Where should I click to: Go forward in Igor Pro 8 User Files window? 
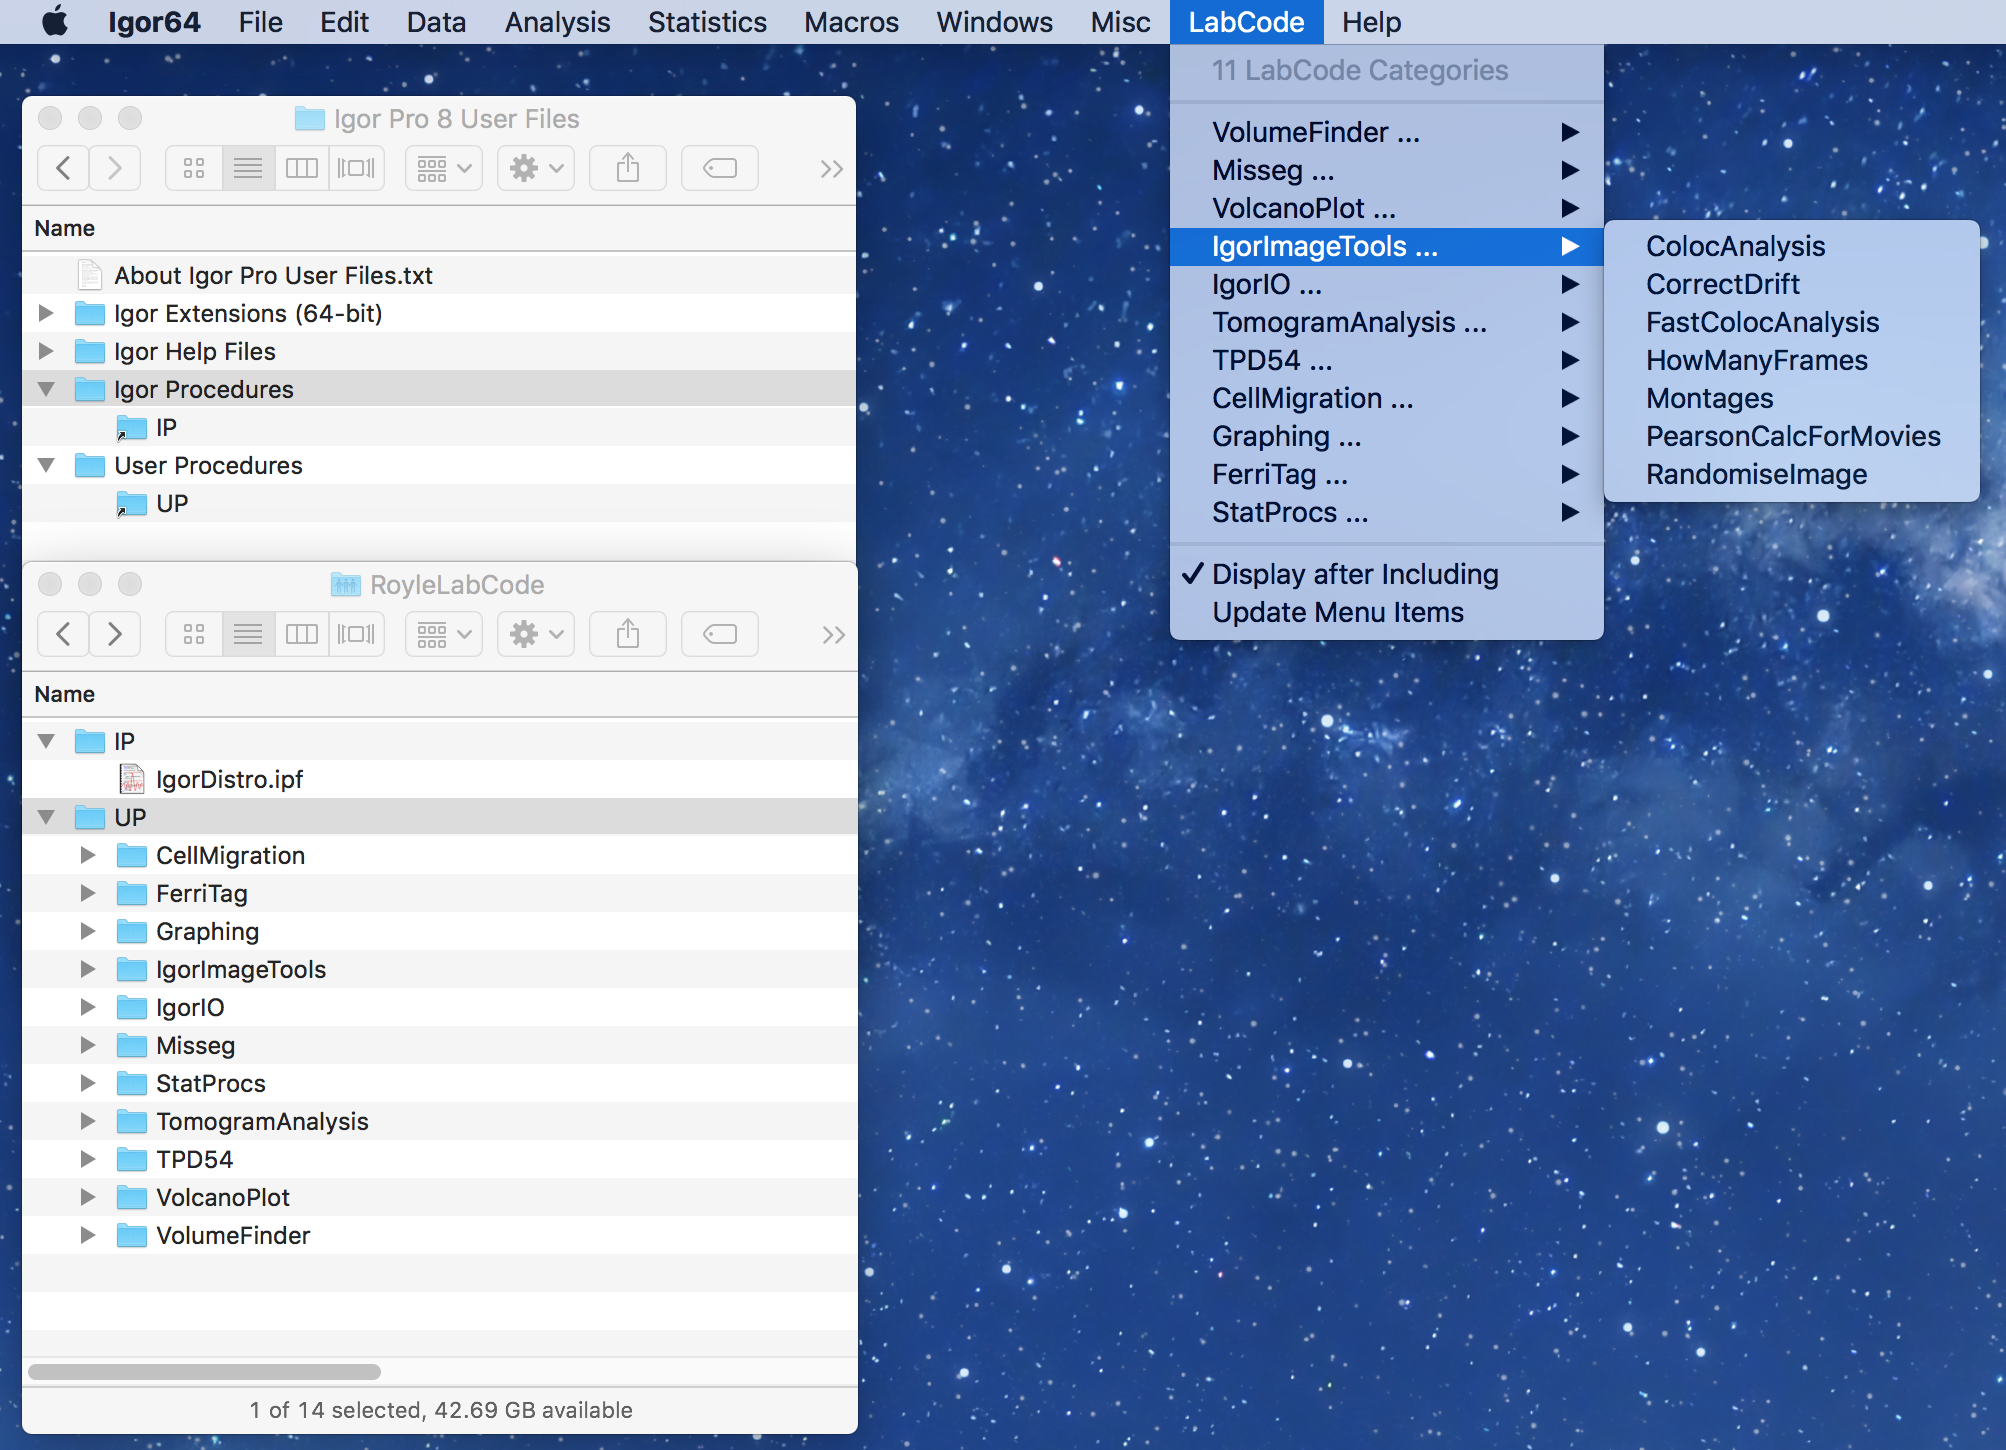tap(115, 168)
